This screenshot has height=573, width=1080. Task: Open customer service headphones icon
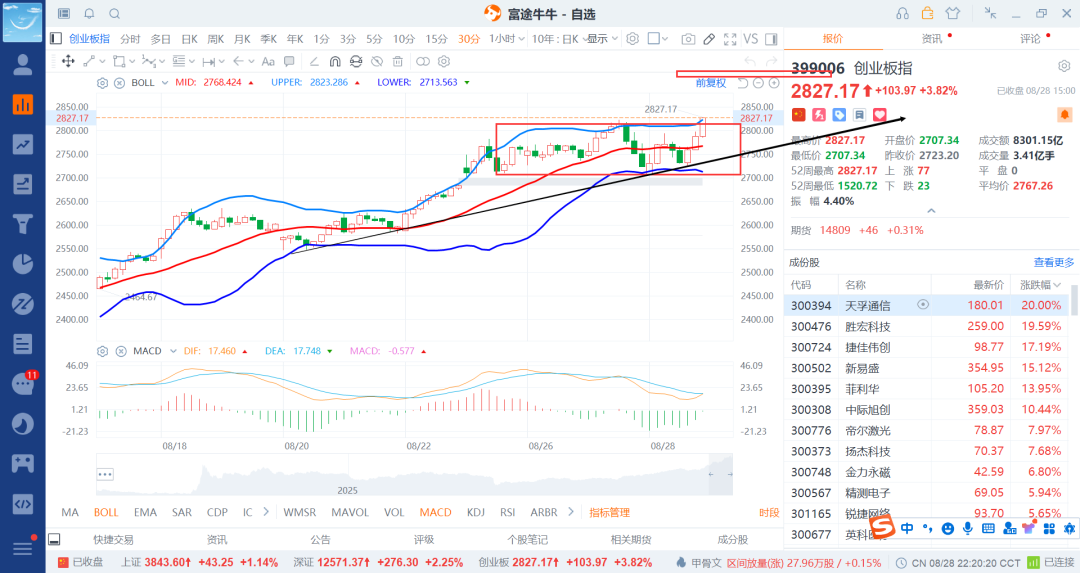point(902,14)
